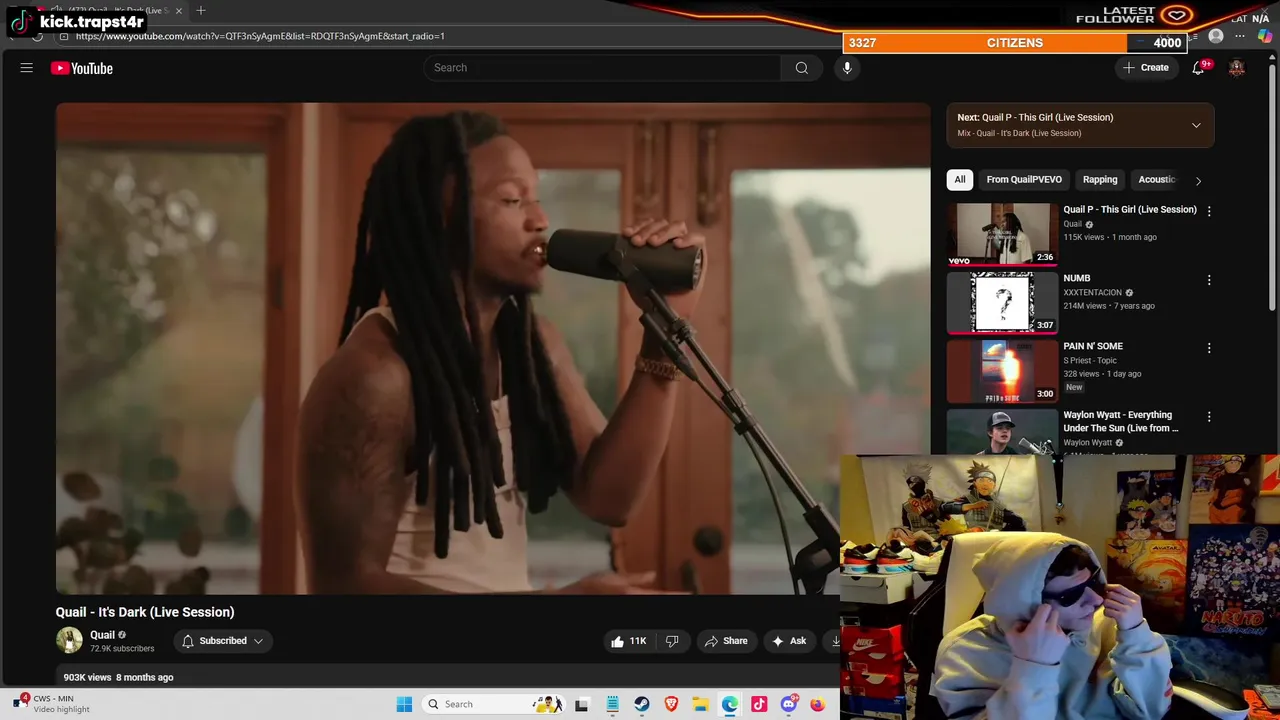Click the main video player
1280x720 pixels.
click(493, 348)
